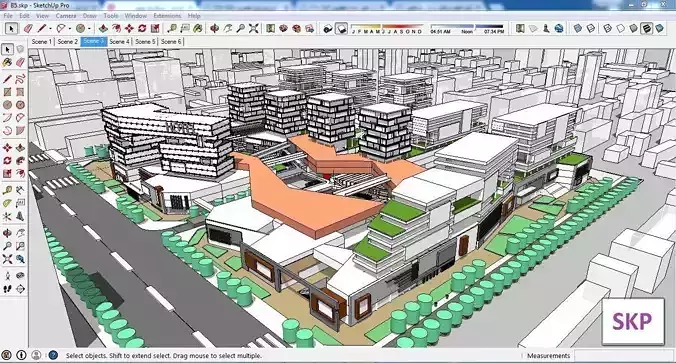Screen dimensions: 676x363
Task: Click the Make Component icon in left toolbar
Action: [x=20, y=49]
